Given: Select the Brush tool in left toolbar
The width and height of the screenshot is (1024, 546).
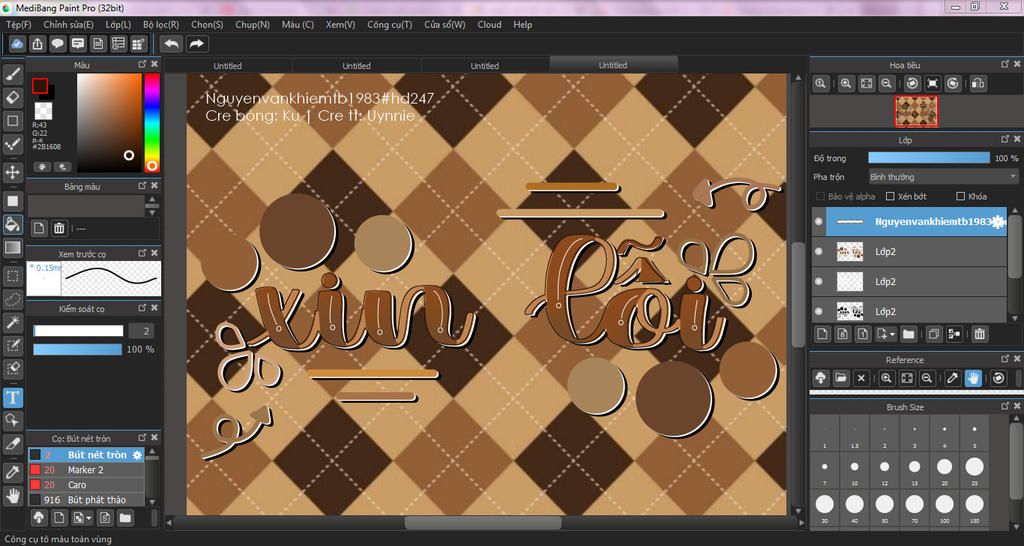Looking at the screenshot, I should [x=13, y=74].
